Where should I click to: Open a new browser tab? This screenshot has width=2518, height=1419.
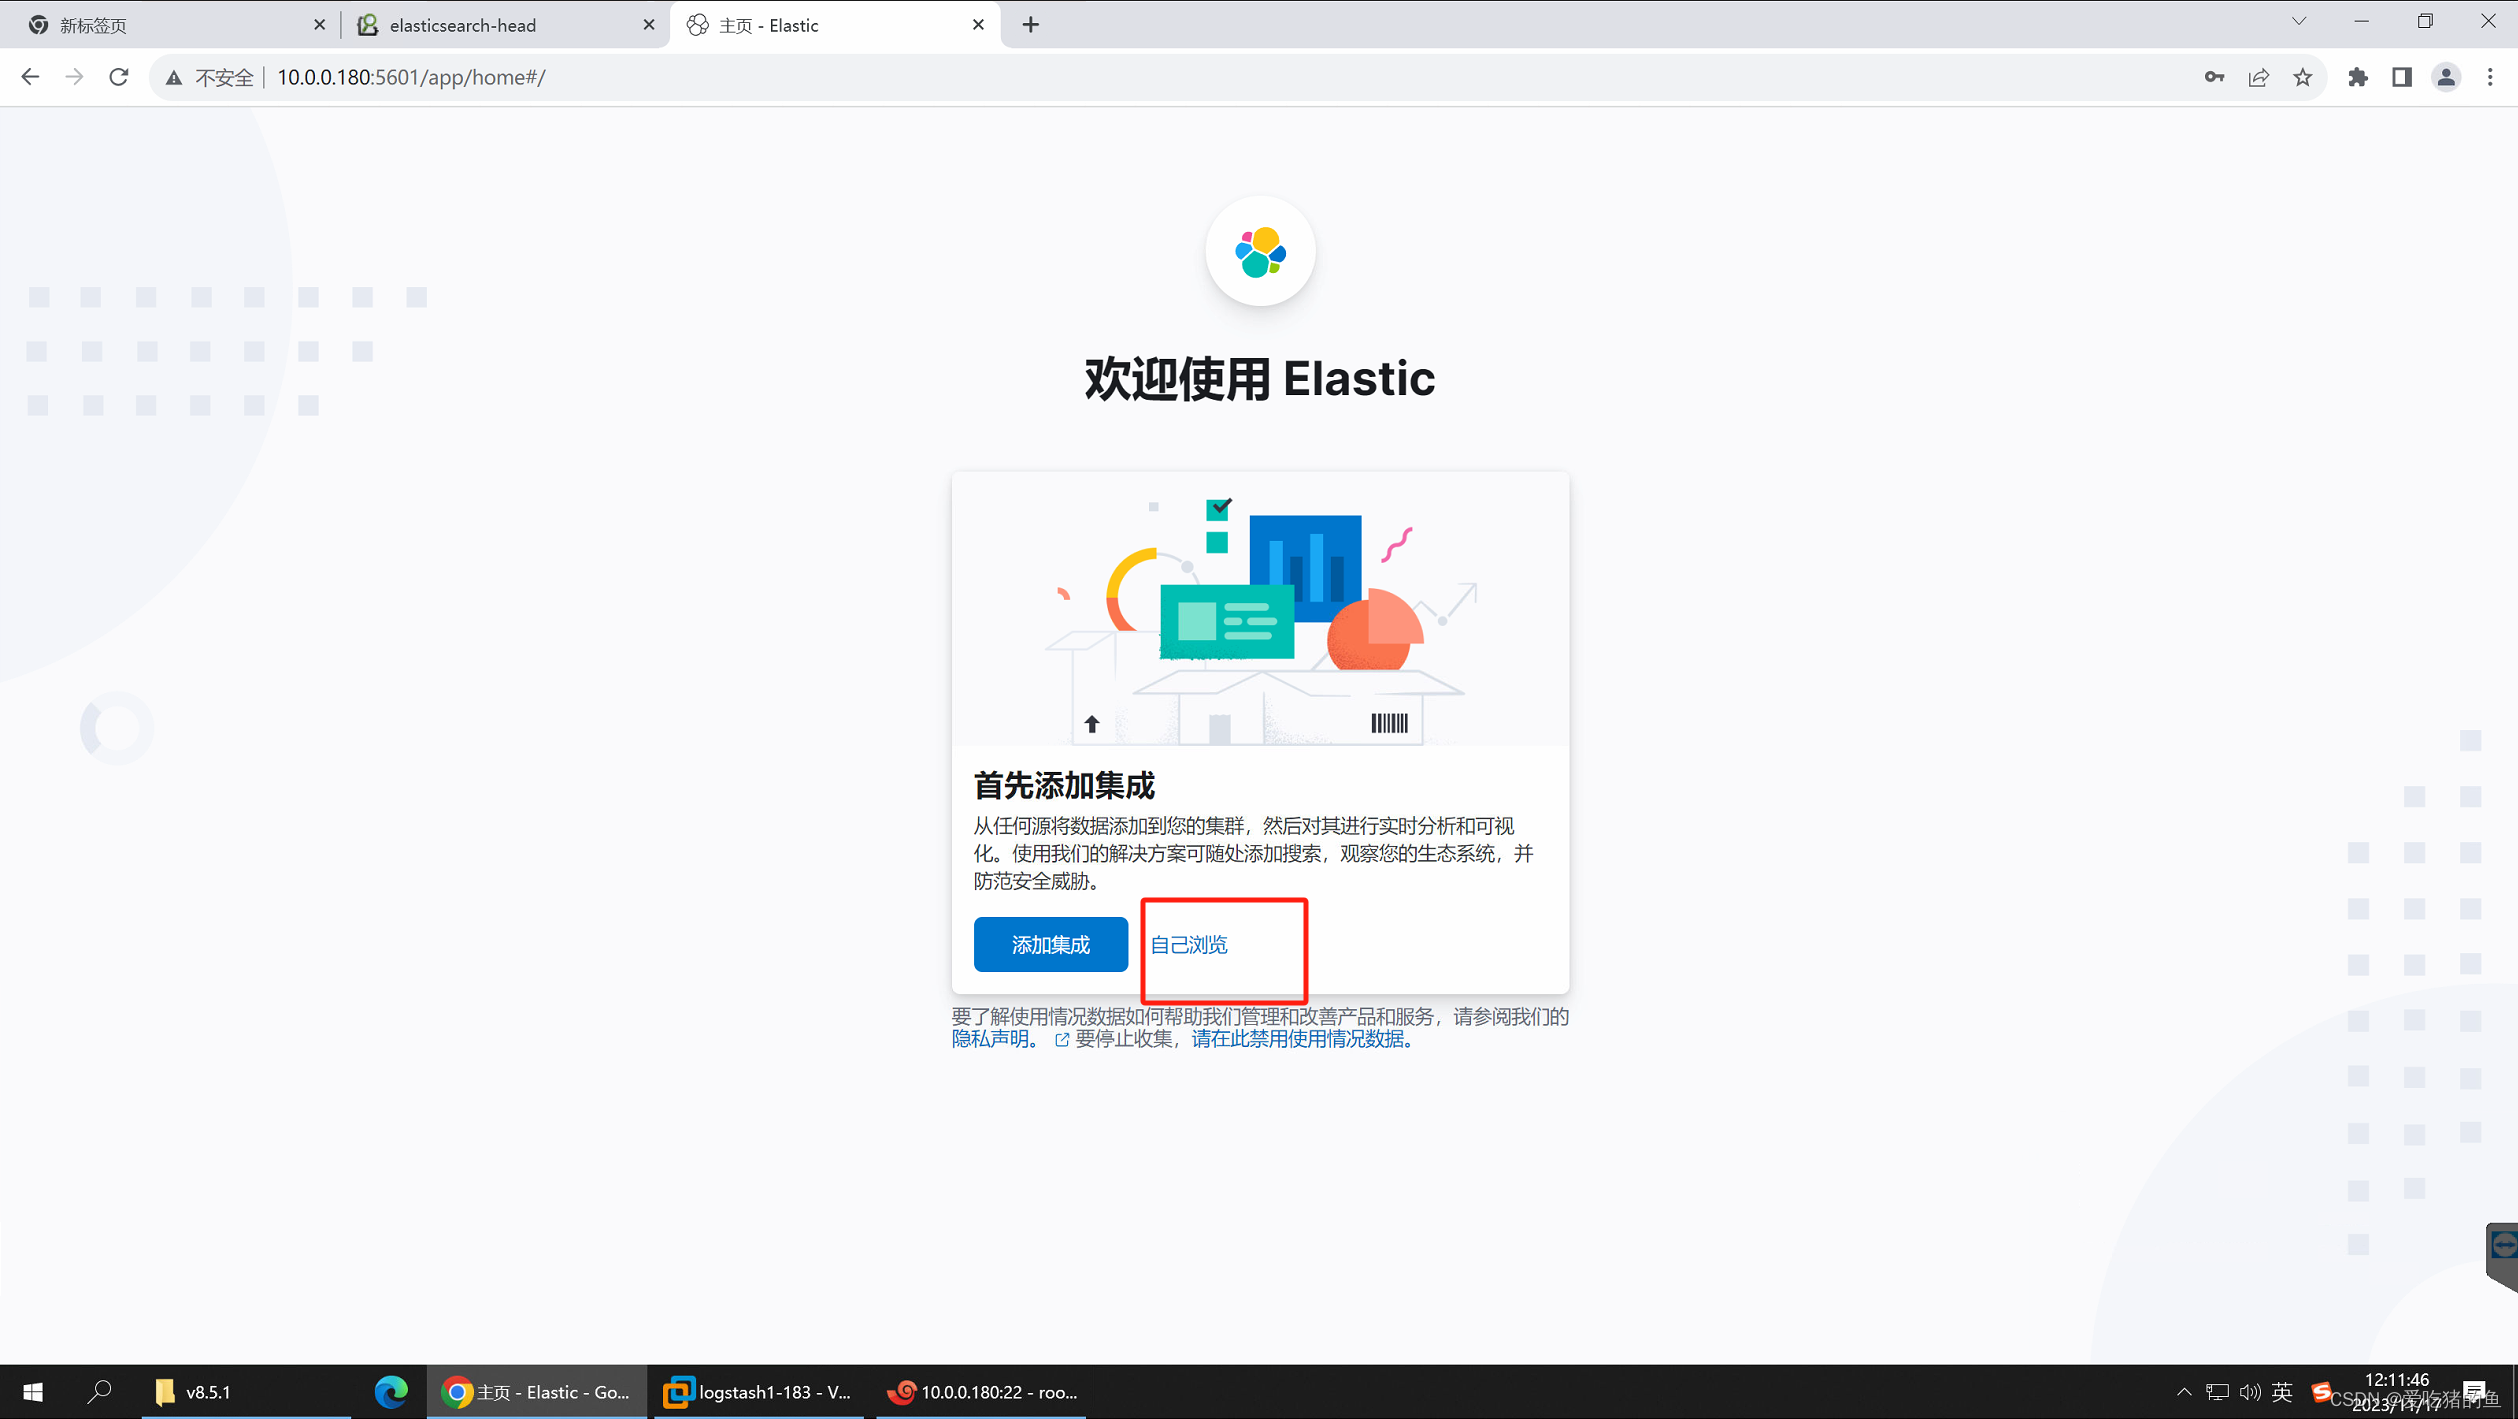click(x=1031, y=25)
